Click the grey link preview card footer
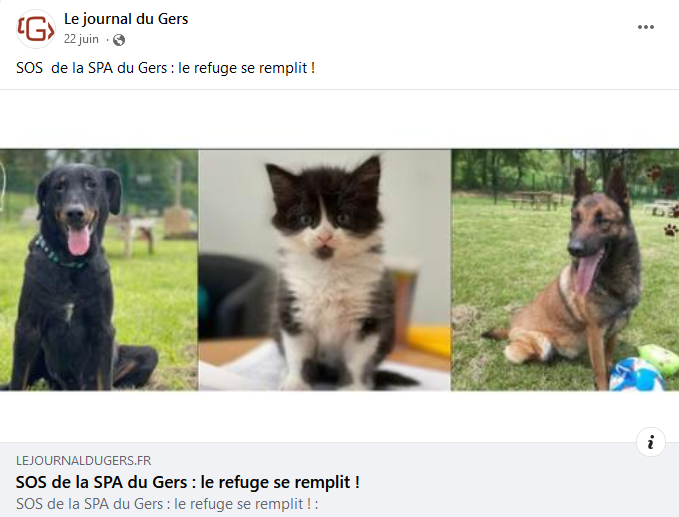The height and width of the screenshot is (517, 679). click(340, 480)
